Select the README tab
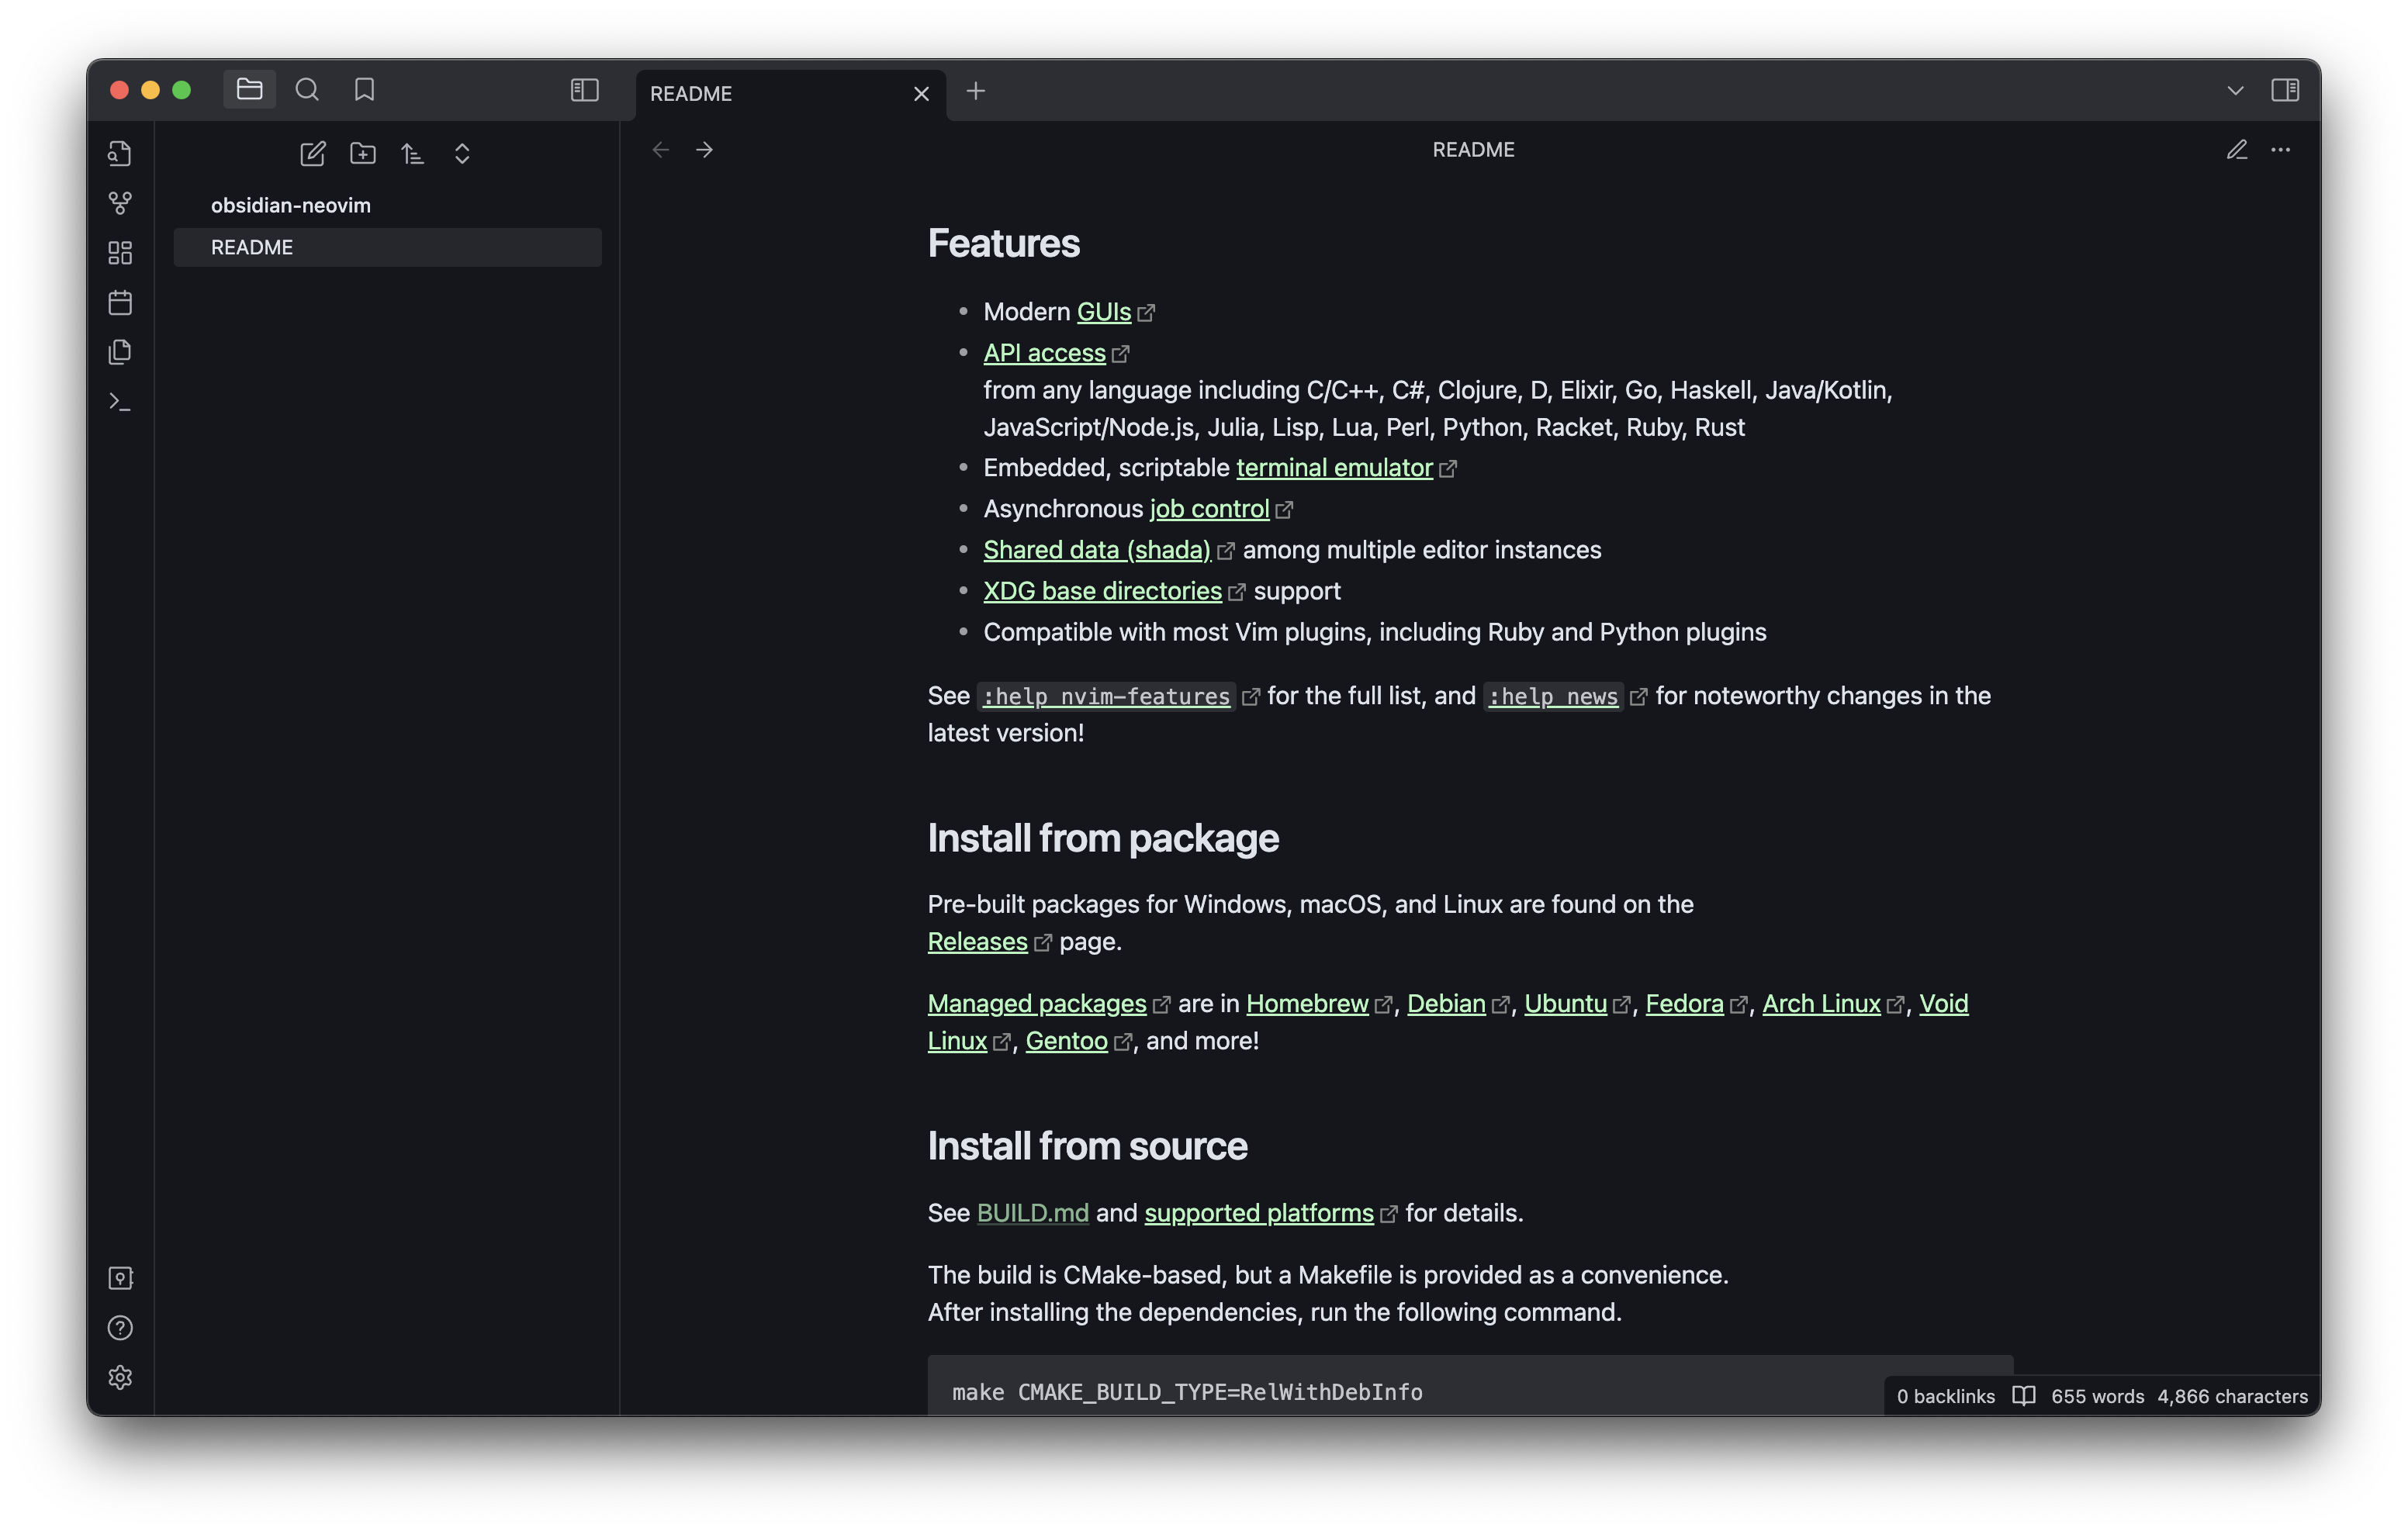2408x1531 pixels. click(x=790, y=94)
